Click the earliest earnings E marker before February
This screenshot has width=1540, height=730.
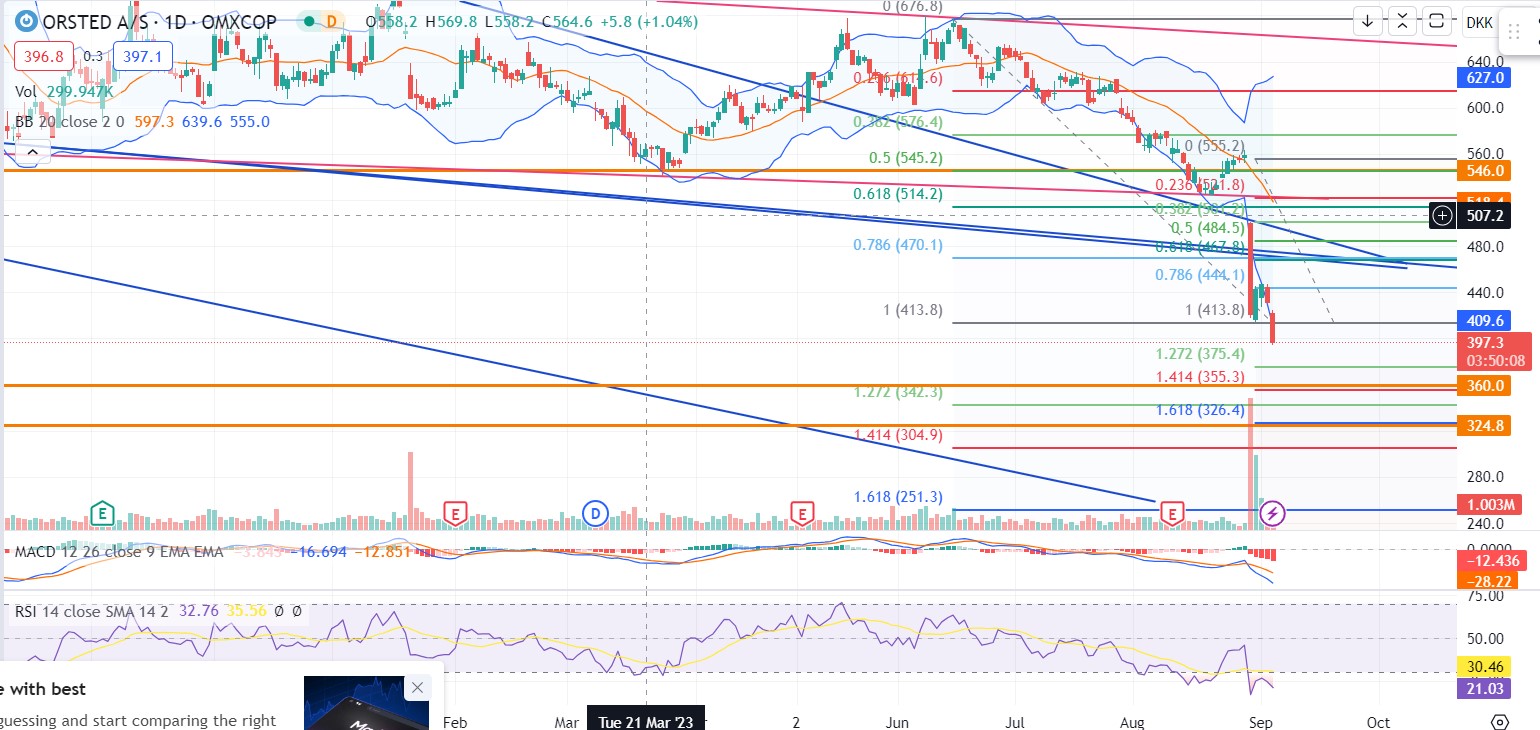101,514
